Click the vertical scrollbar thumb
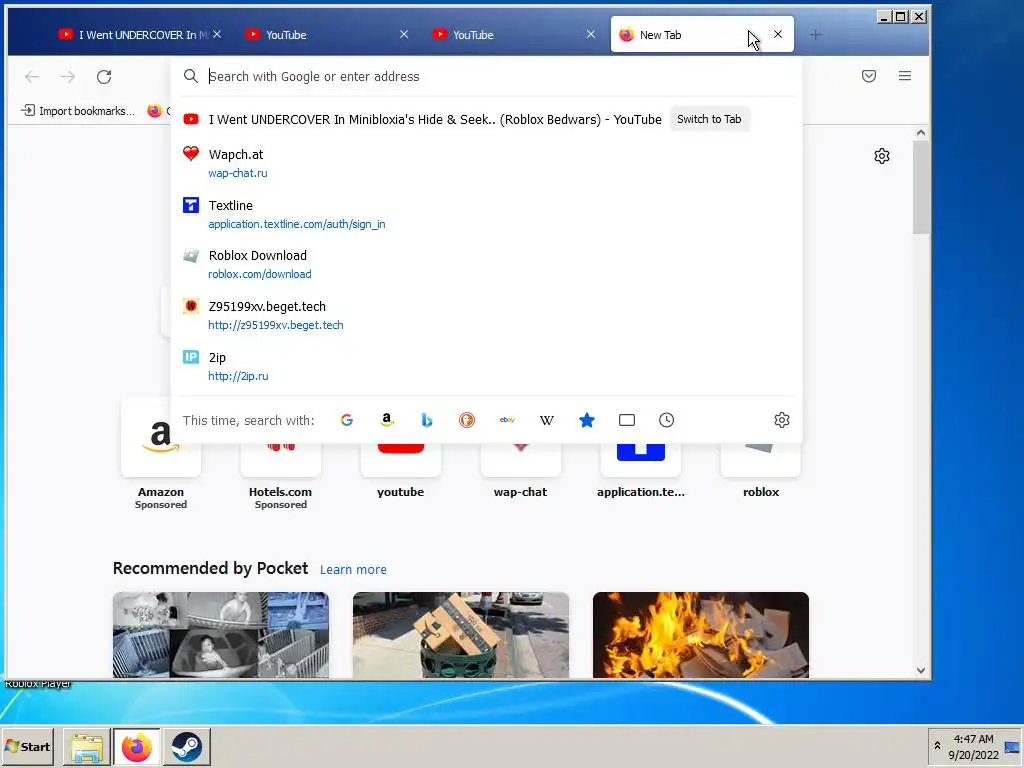Image resolution: width=1024 pixels, height=768 pixels. pos(921,187)
